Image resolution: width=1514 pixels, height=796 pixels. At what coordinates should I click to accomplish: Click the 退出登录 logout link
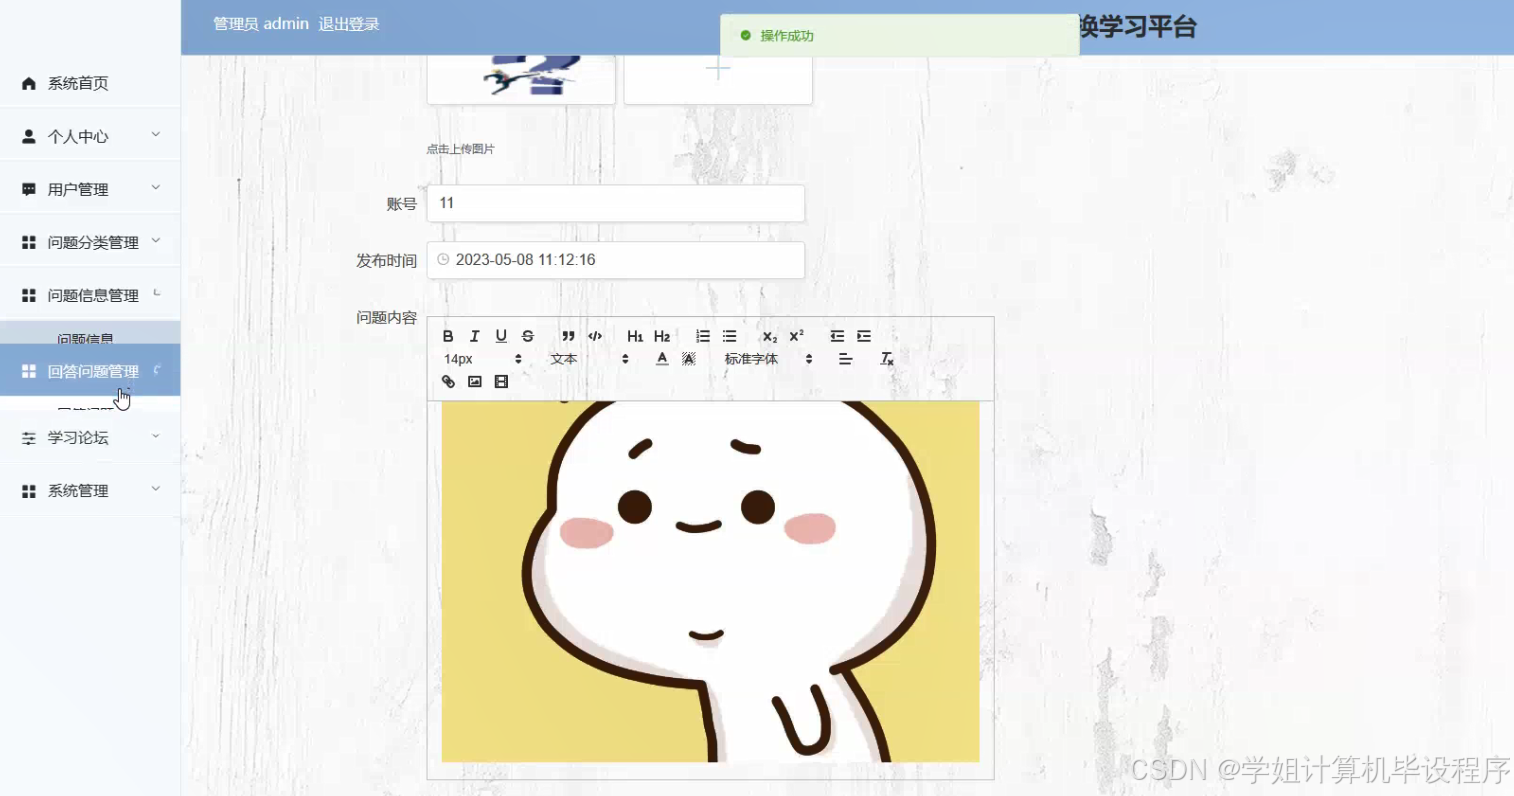pyautogui.click(x=349, y=24)
